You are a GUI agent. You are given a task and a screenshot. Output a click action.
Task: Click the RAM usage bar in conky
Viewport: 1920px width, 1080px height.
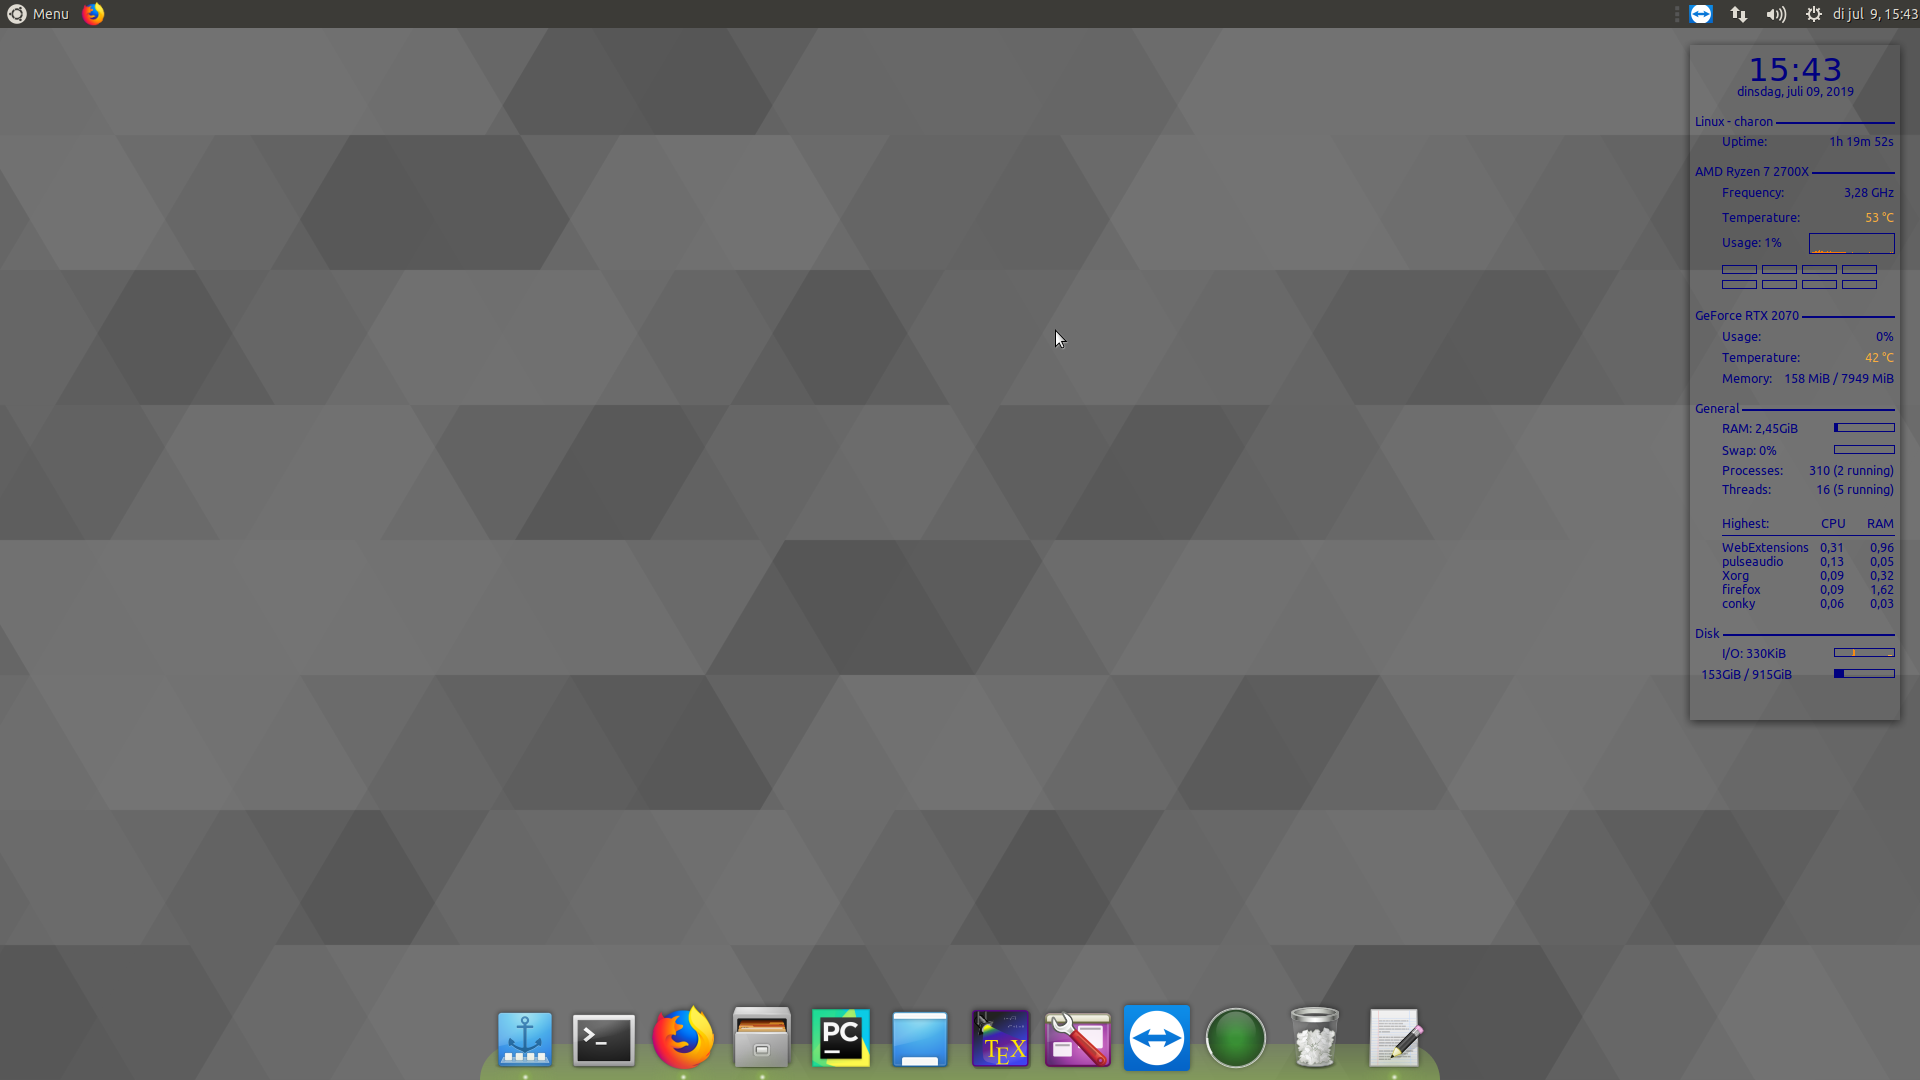[1864, 428]
